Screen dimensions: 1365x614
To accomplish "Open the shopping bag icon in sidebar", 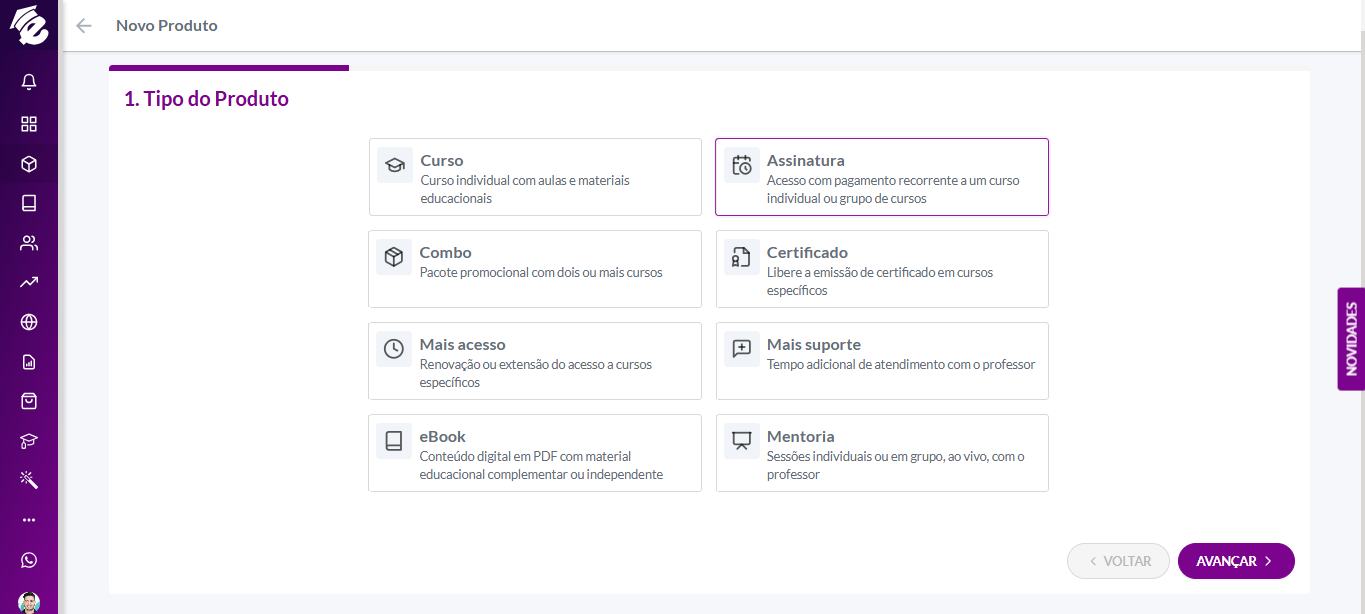I will pyautogui.click(x=29, y=401).
